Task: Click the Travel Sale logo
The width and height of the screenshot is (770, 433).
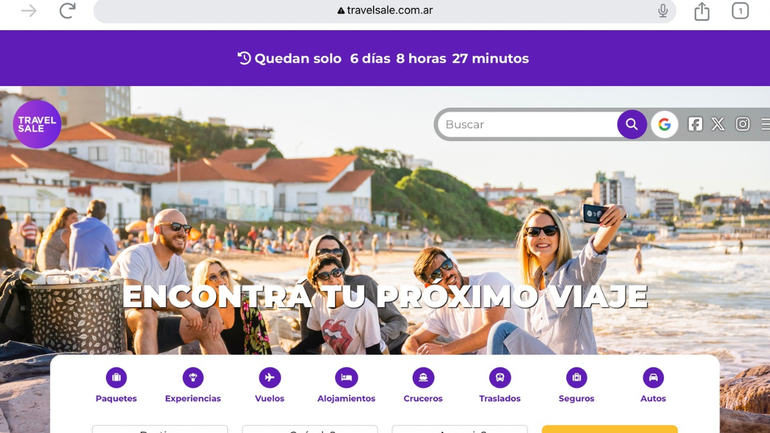Action: click(37, 124)
